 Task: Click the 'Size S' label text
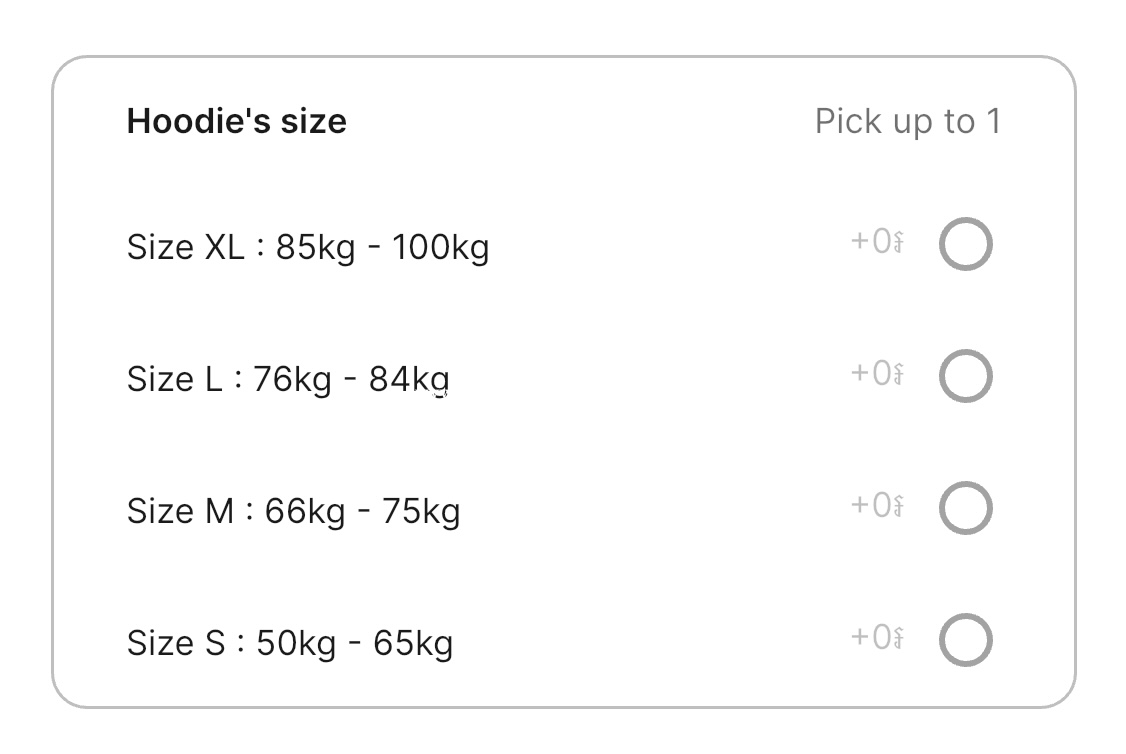tap(176, 643)
